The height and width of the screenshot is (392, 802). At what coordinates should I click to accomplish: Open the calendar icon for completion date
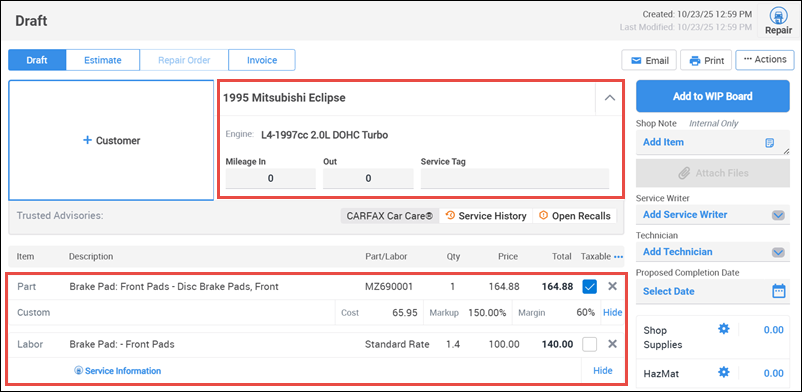778,291
